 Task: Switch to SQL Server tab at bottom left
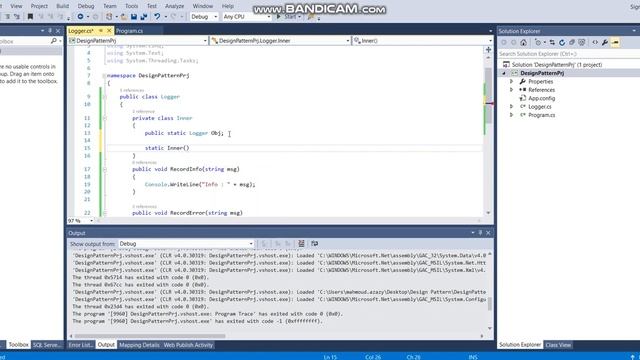tap(47, 345)
